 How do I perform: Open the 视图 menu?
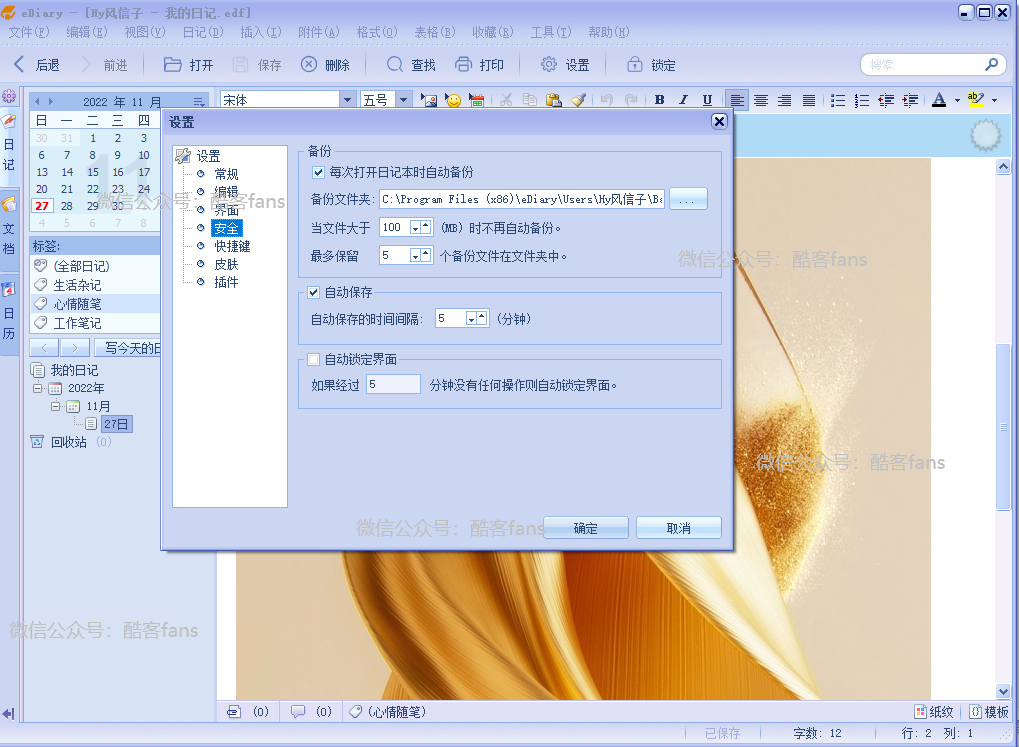coord(144,32)
